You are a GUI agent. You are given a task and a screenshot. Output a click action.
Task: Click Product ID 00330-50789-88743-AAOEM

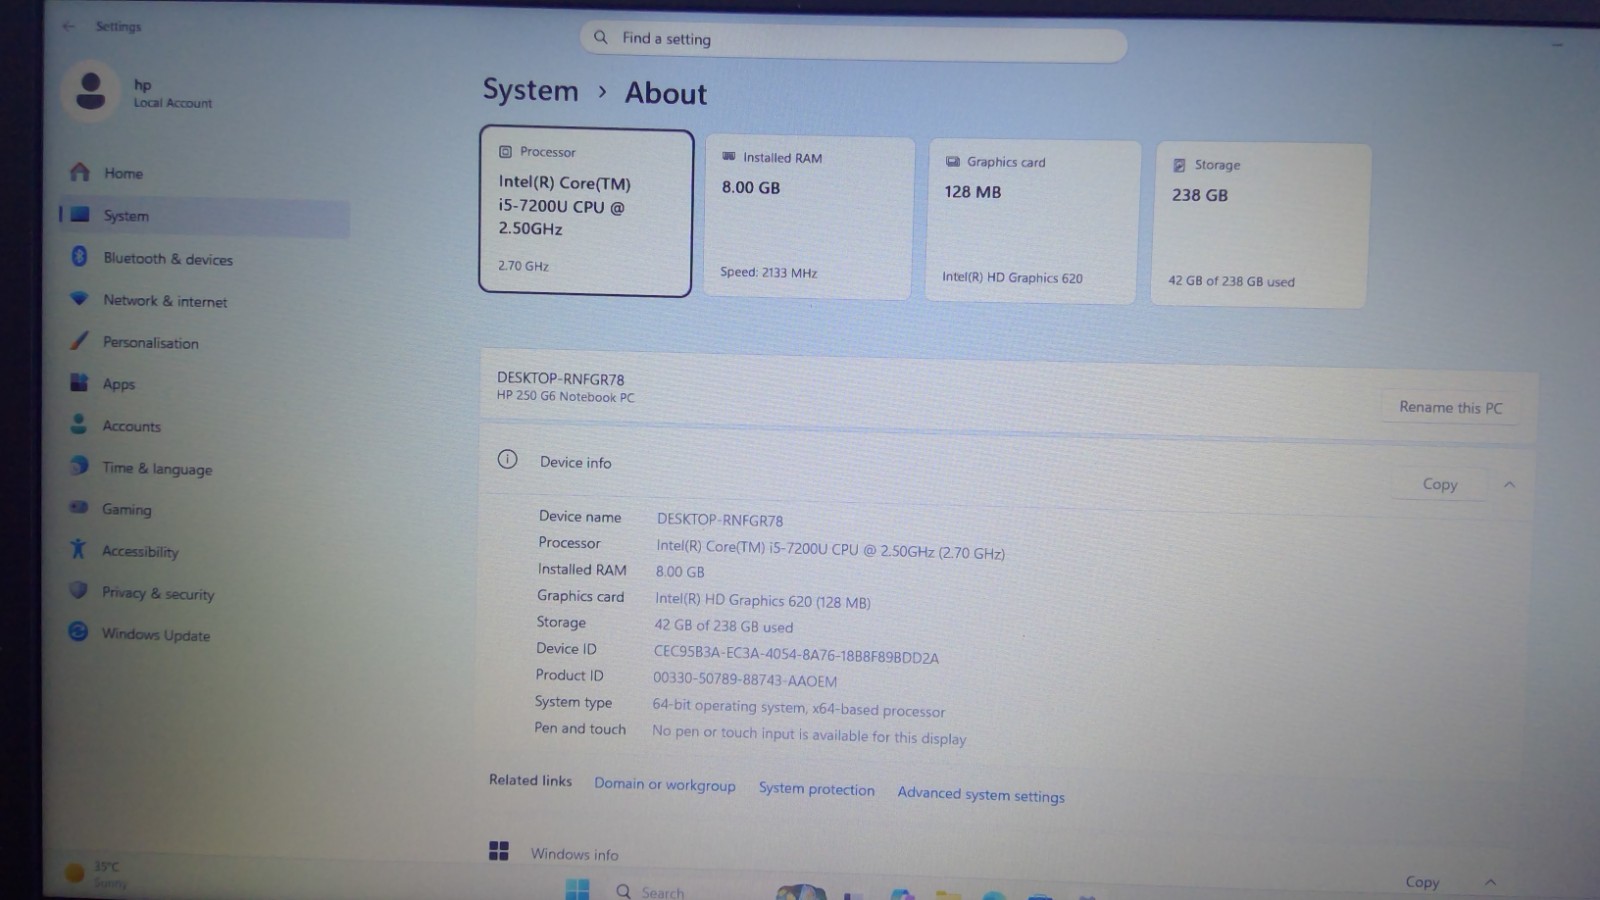click(745, 679)
